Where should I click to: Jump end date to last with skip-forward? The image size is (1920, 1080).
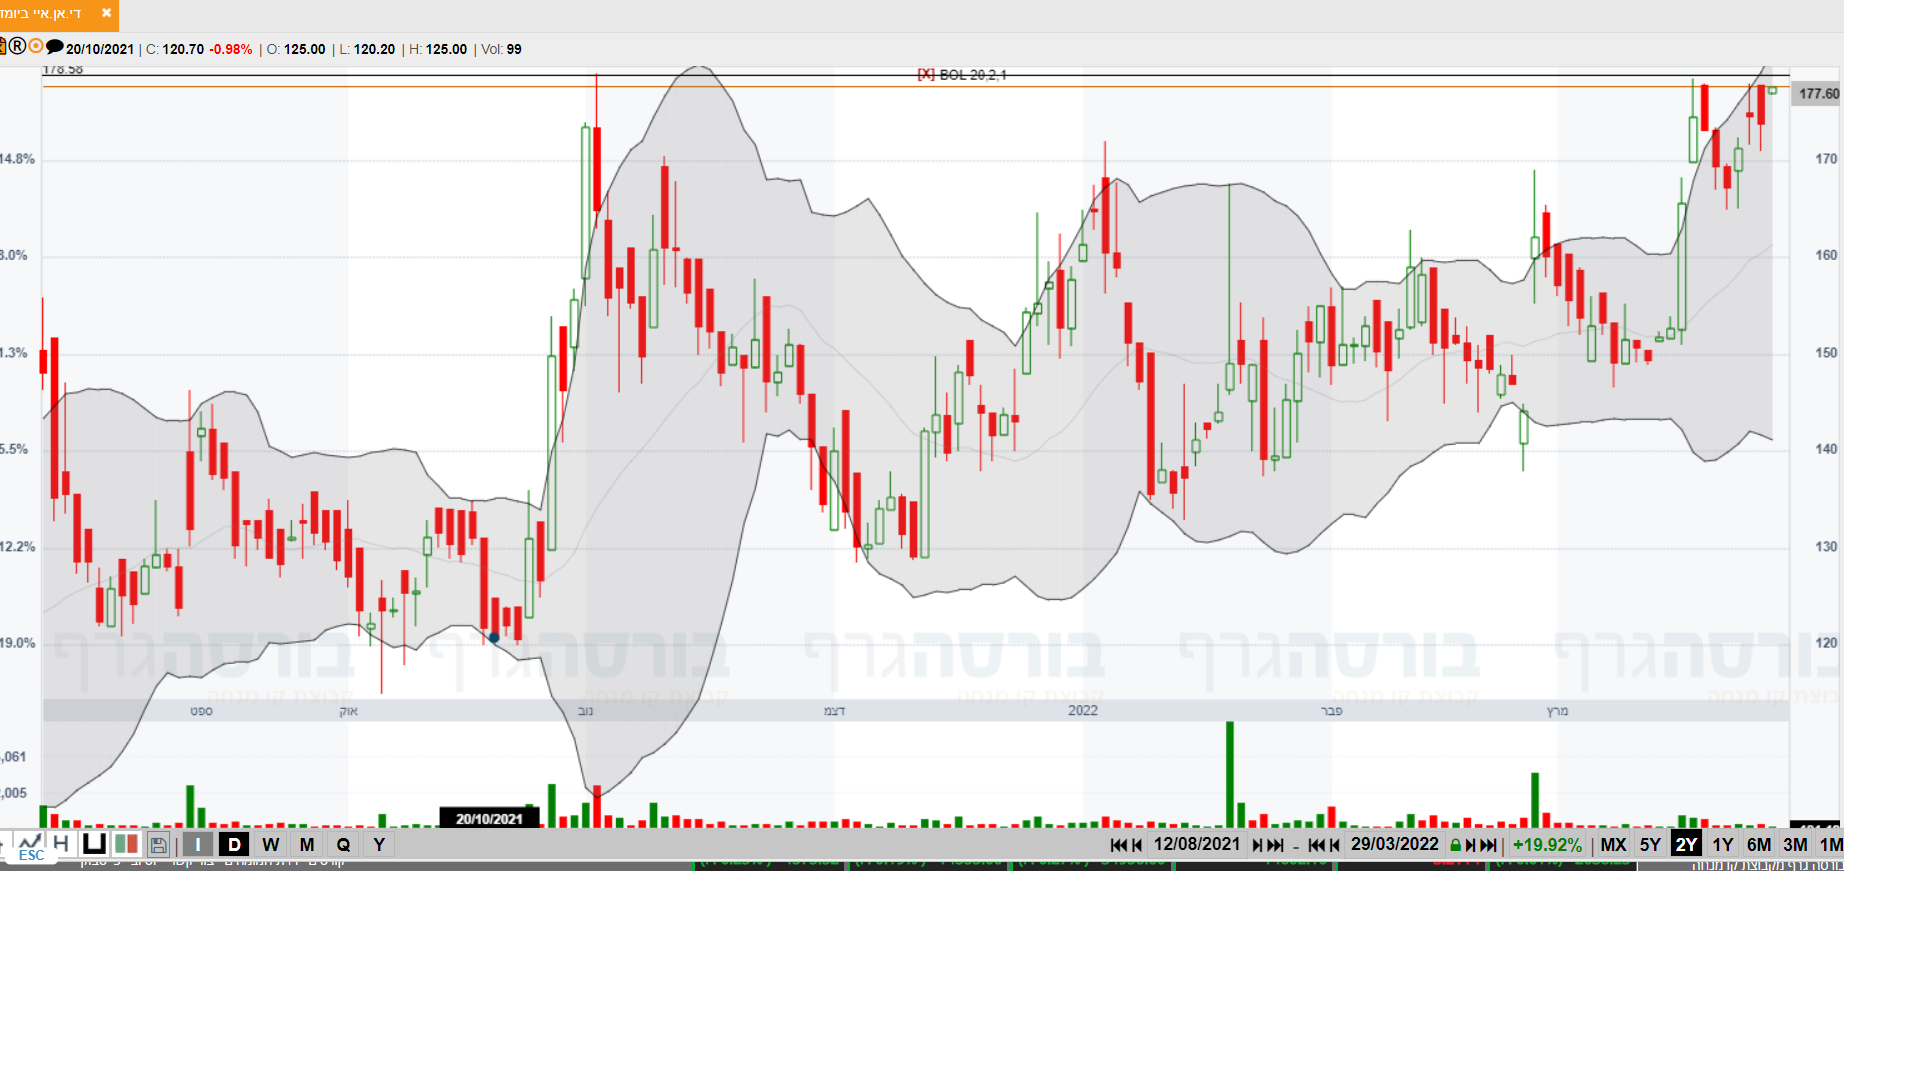click(x=1489, y=845)
